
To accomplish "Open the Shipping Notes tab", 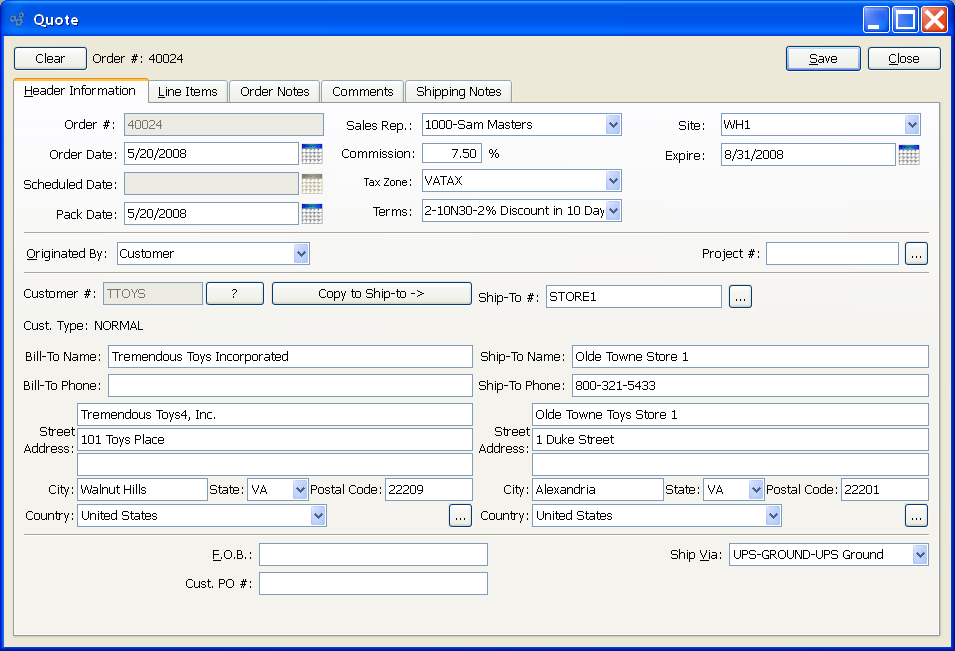I will [458, 92].
